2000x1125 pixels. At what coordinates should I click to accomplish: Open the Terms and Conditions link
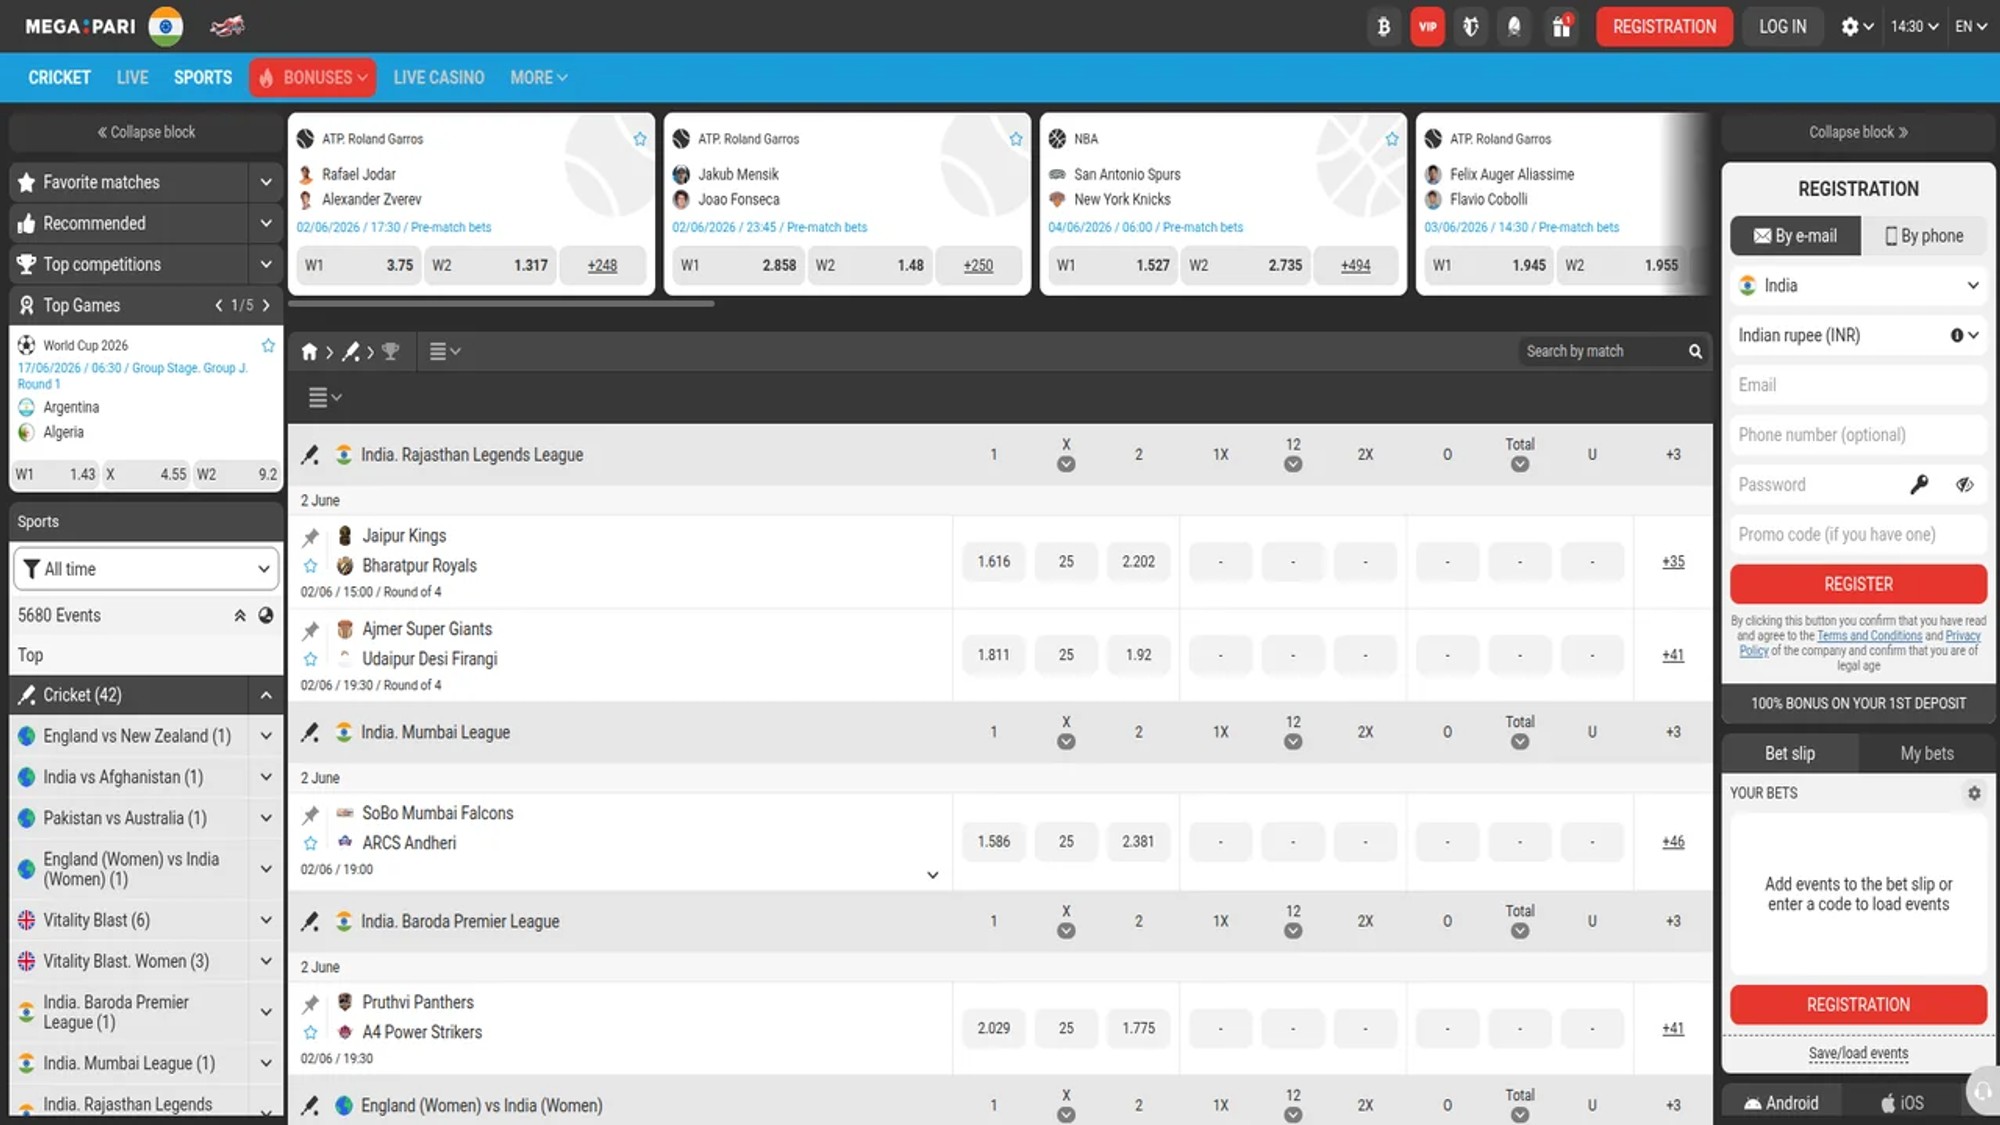pos(1868,636)
